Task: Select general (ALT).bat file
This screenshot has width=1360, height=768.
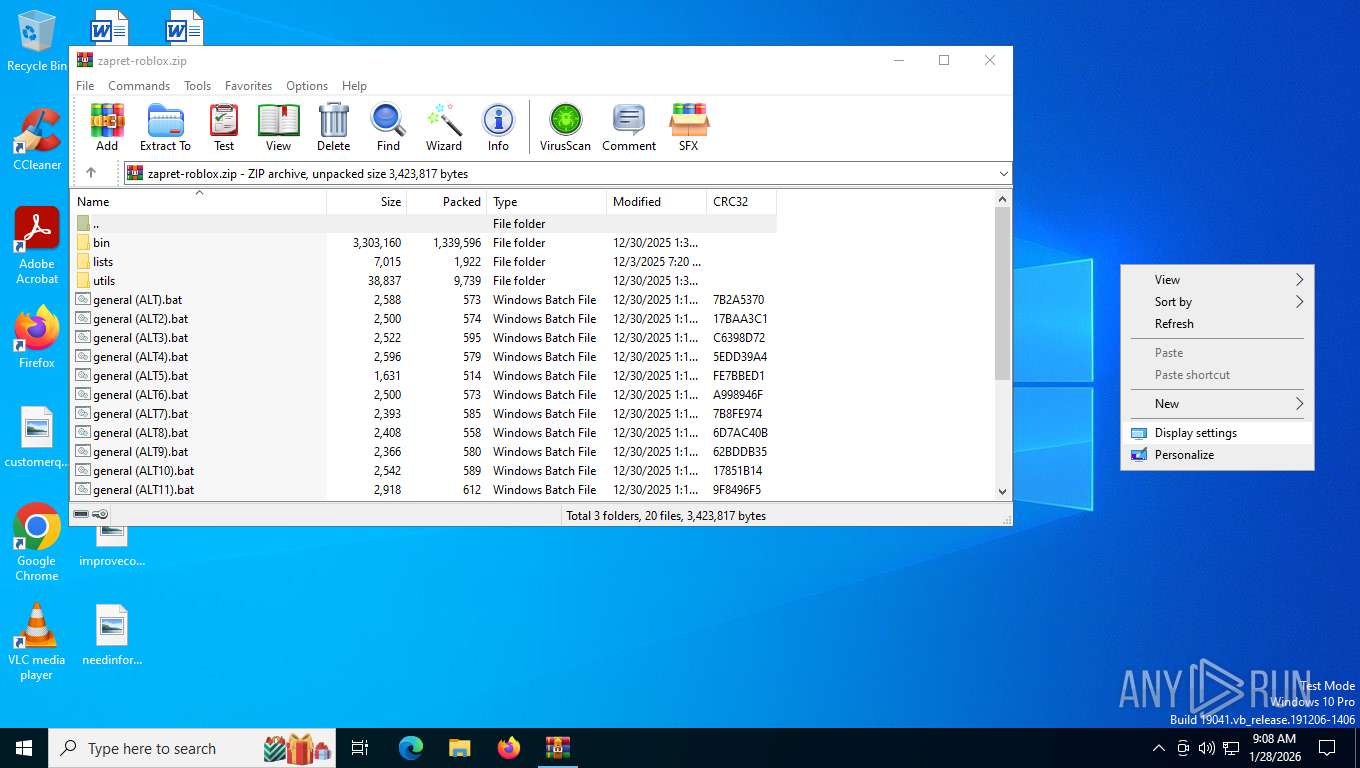Action: coord(423,300)
